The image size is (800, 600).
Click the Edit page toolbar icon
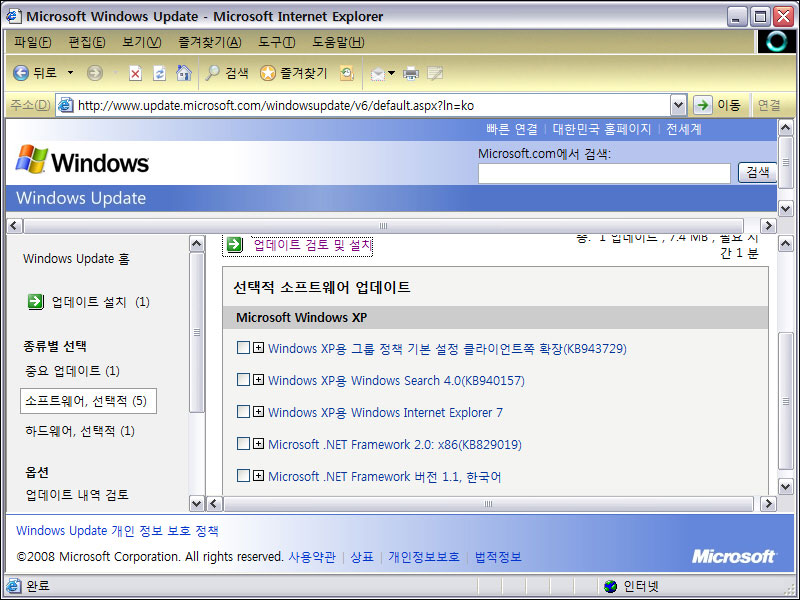[435, 74]
